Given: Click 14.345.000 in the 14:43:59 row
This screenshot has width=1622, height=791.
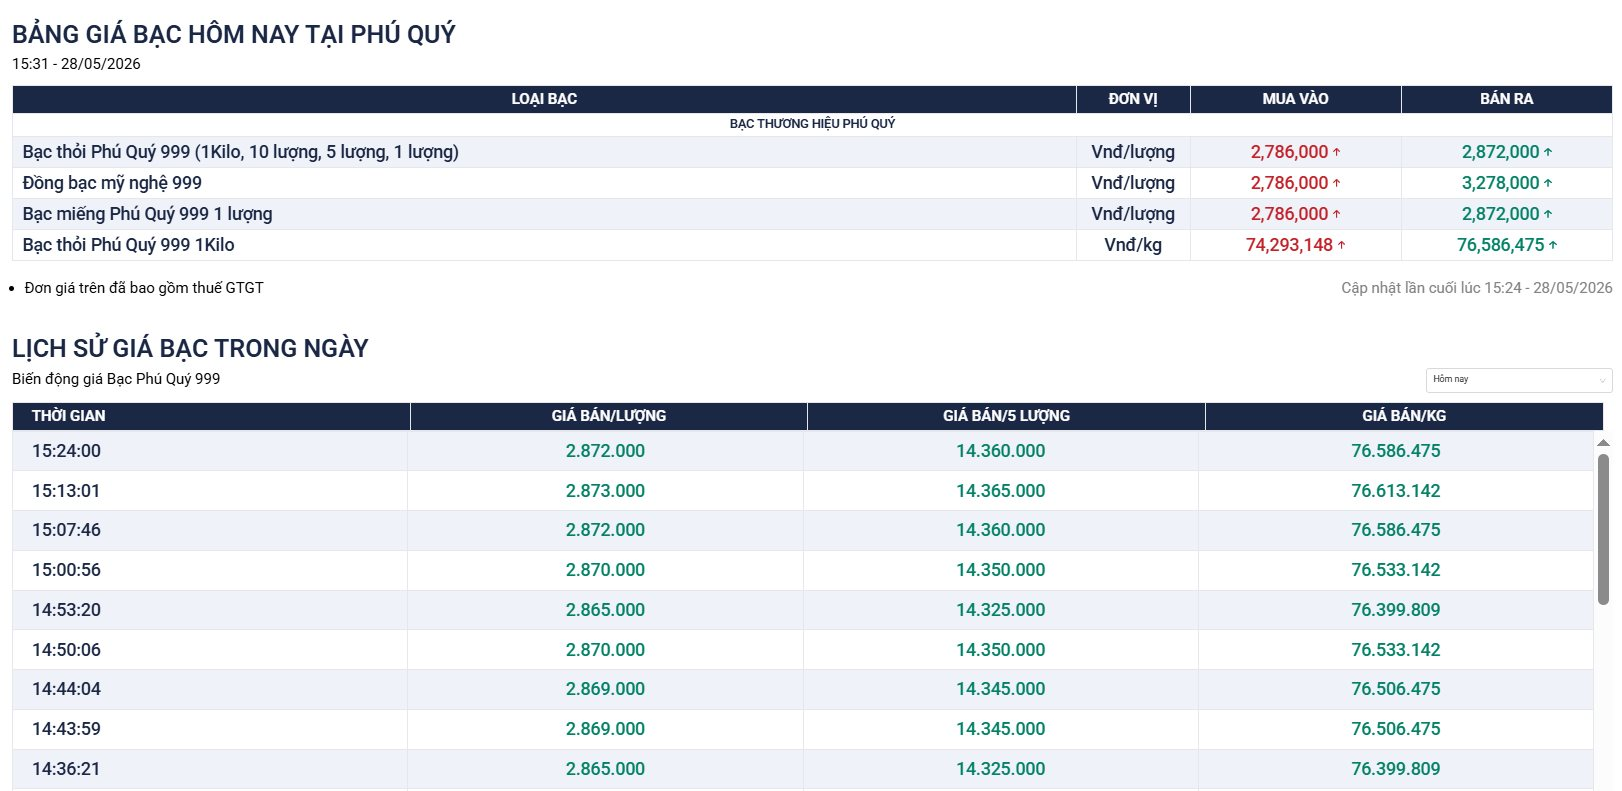Looking at the screenshot, I should [x=1000, y=729].
